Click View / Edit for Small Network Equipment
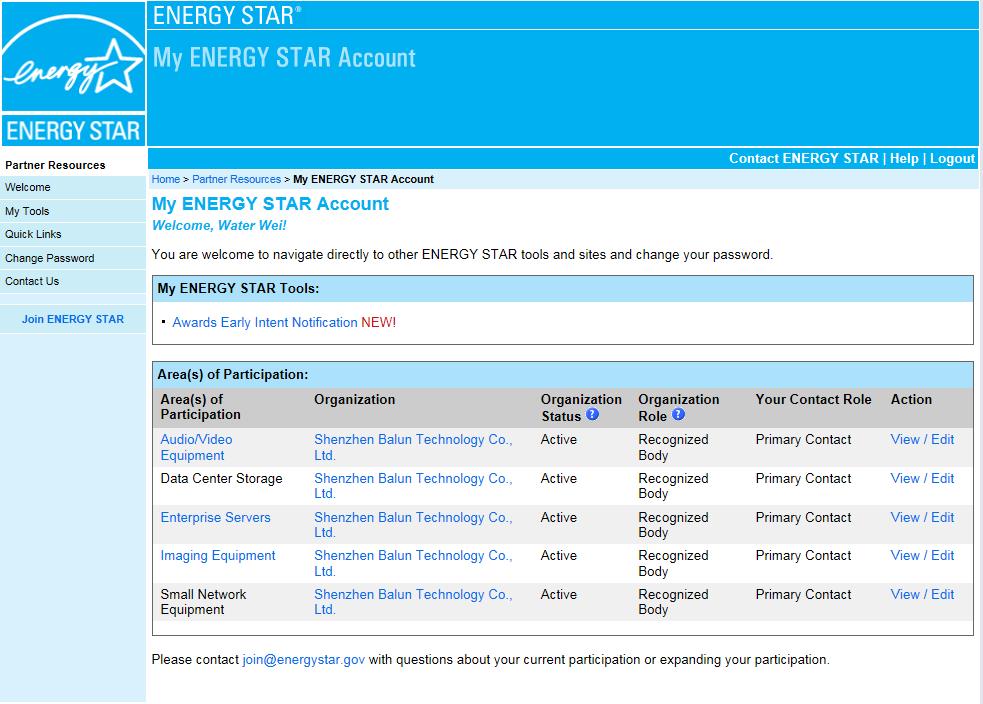This screenshot has height=704, width=983. point(922,594)
